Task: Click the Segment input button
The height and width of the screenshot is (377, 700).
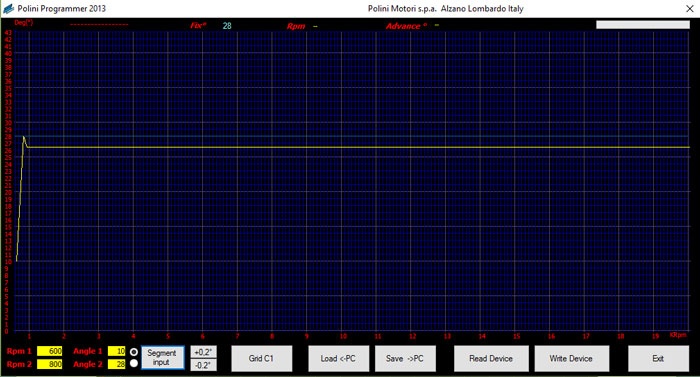Action: 162,358
